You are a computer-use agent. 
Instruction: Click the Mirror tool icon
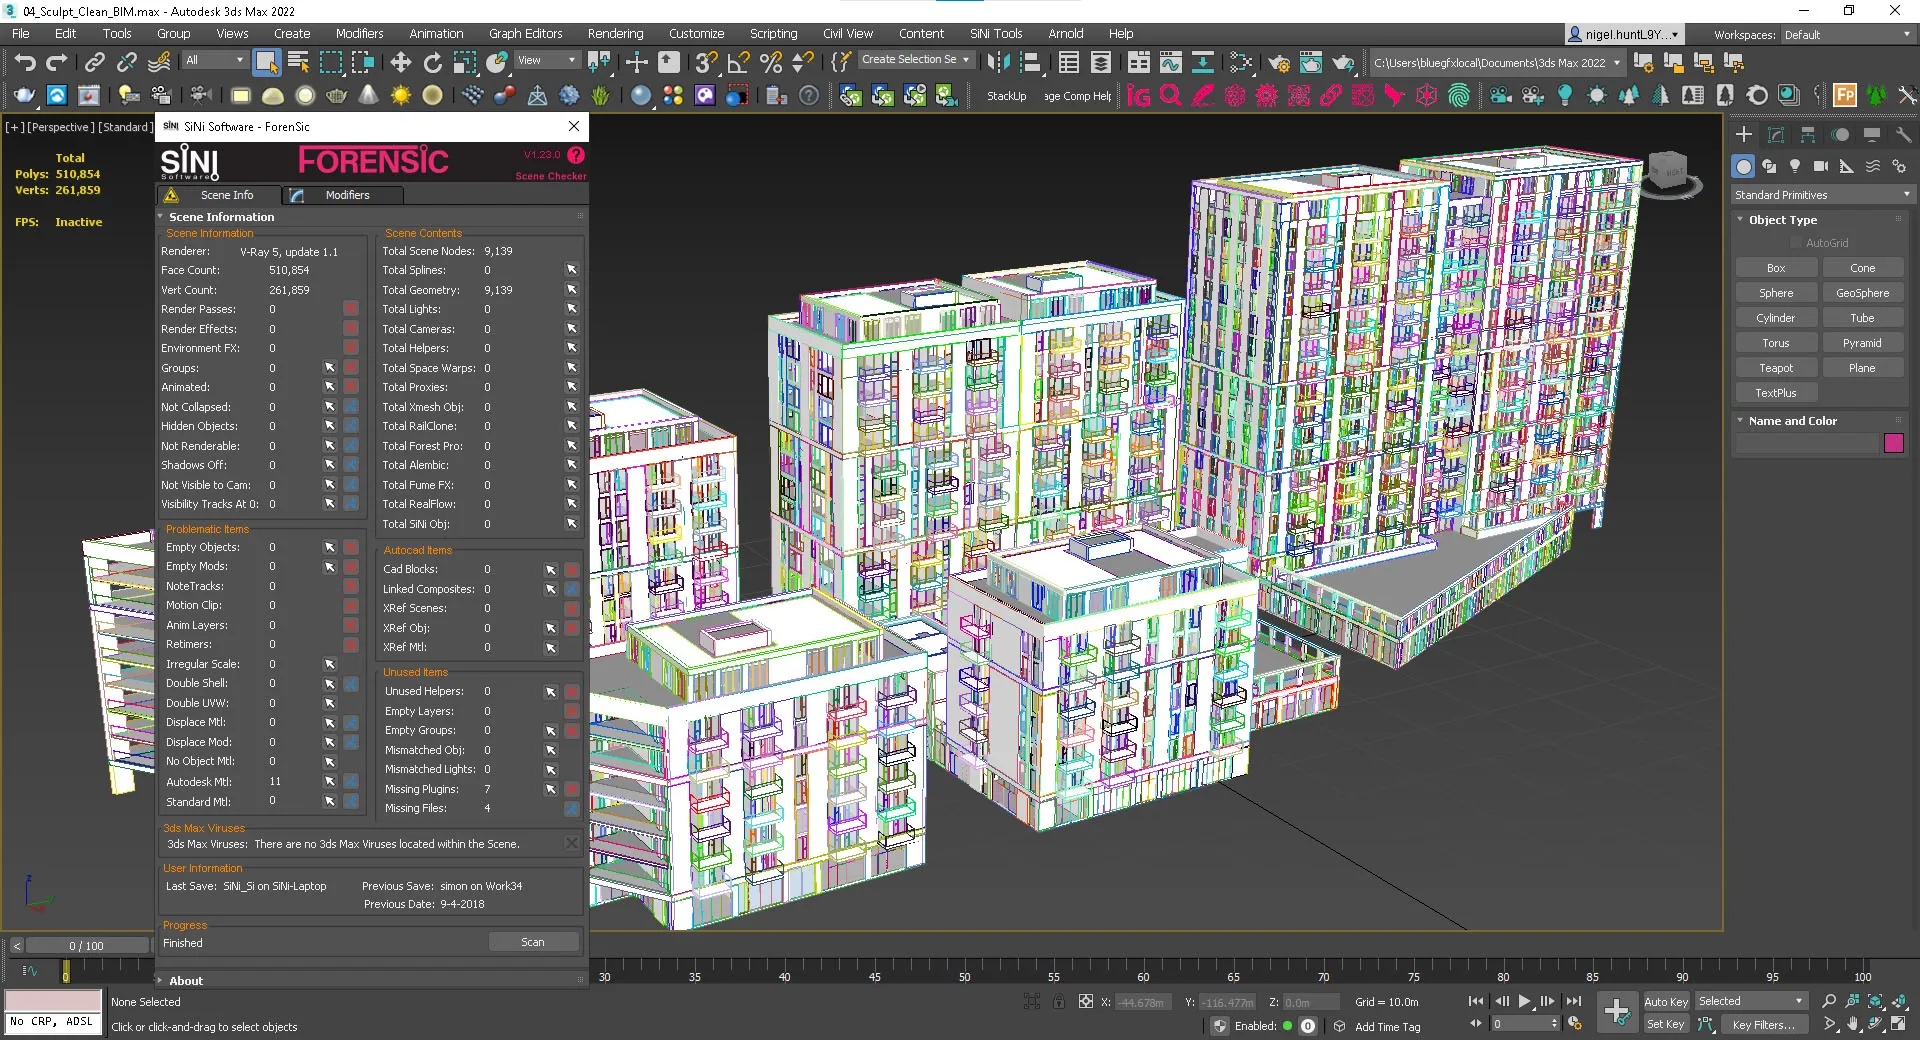click(998, 63)
